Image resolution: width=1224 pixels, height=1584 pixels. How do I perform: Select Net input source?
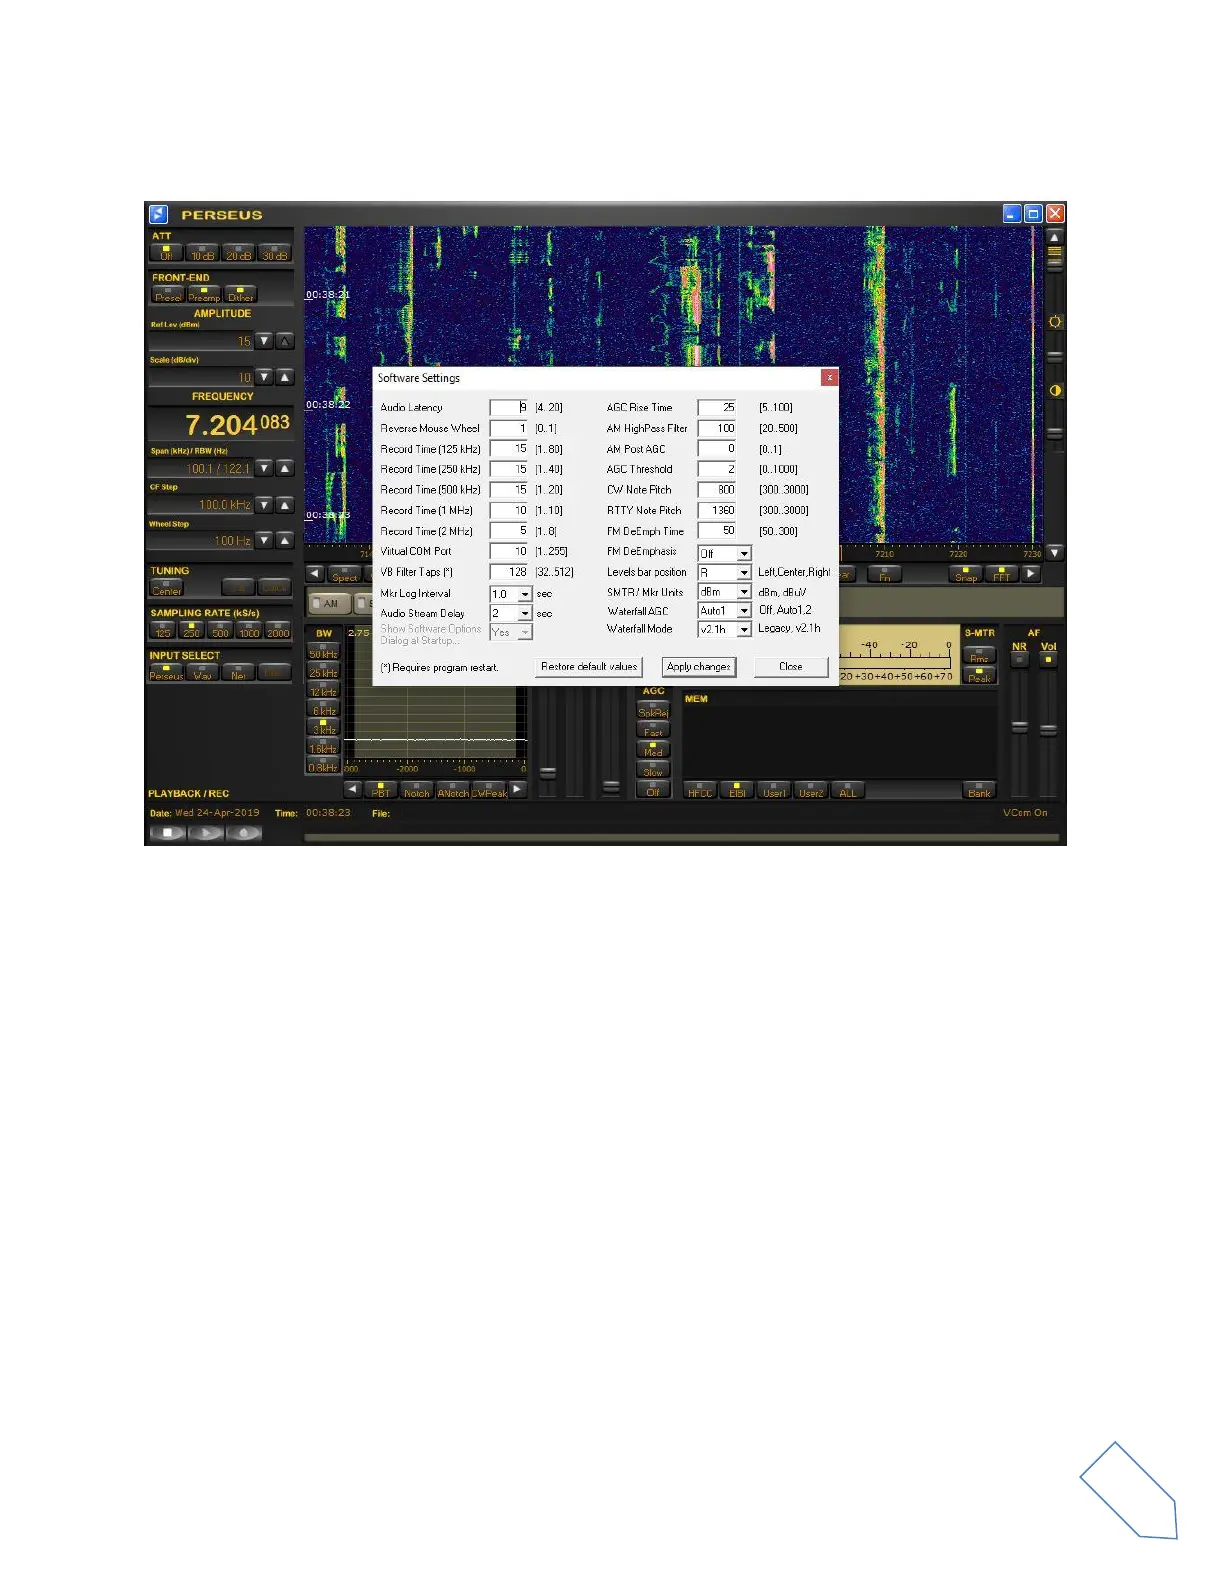click(238, 673)
